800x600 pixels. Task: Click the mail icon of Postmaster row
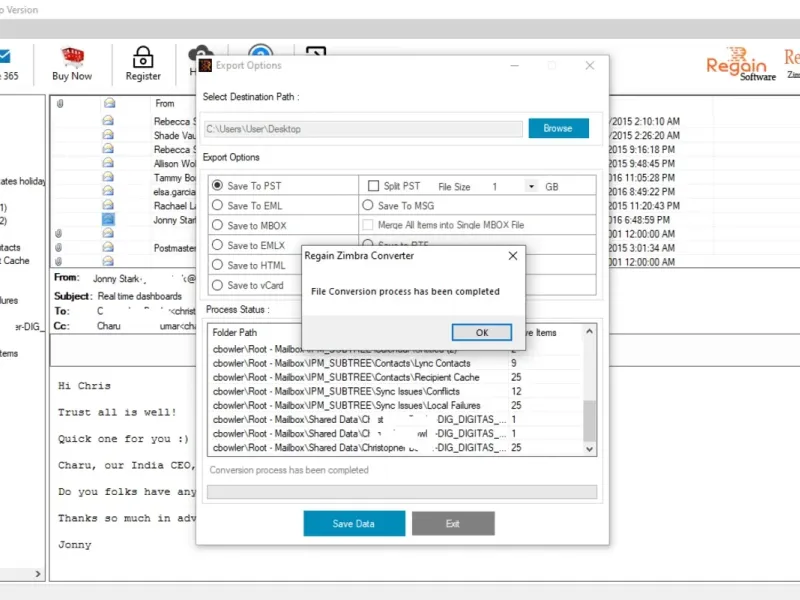coord(108,247)
